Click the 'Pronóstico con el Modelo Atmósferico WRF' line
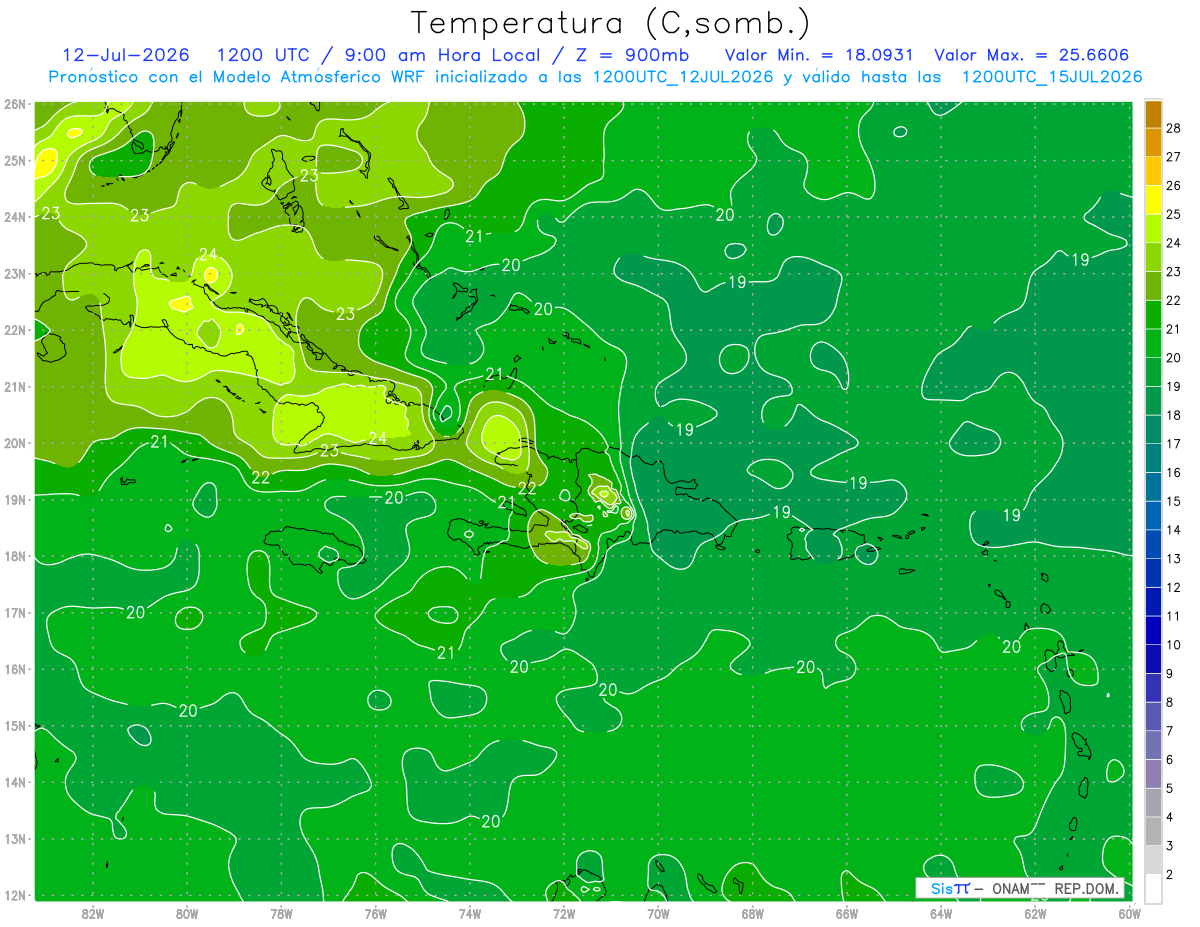The width and height of the screenshot is (1200, 927). tap(596, 77)
